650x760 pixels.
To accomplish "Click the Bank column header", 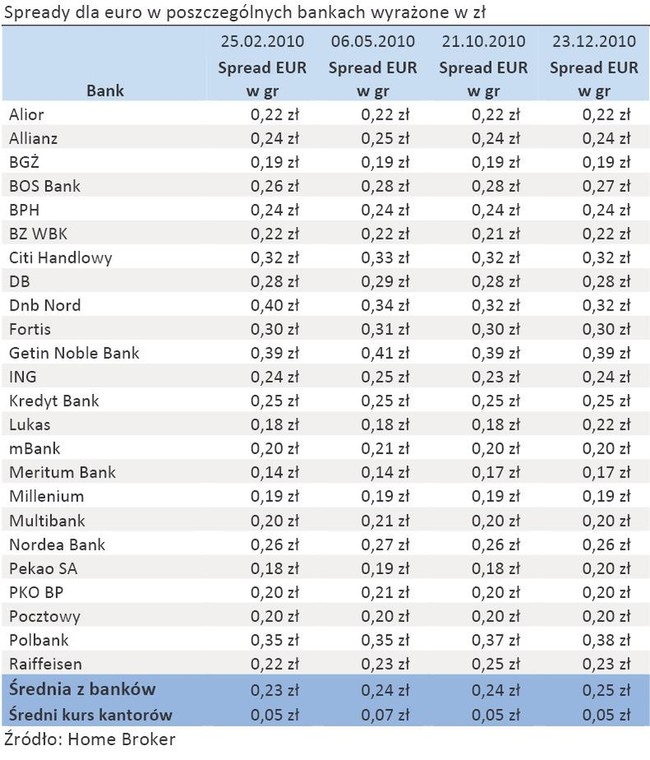I will point(105,91).
